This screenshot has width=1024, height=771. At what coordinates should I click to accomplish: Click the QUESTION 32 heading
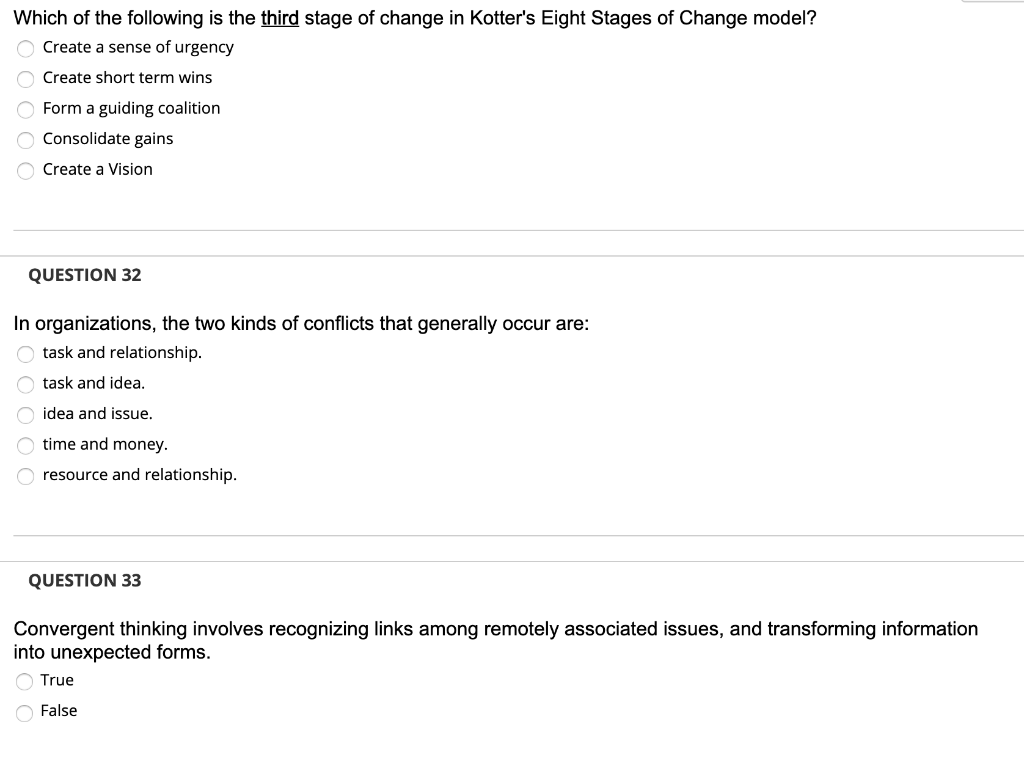(x=84, y=275)
